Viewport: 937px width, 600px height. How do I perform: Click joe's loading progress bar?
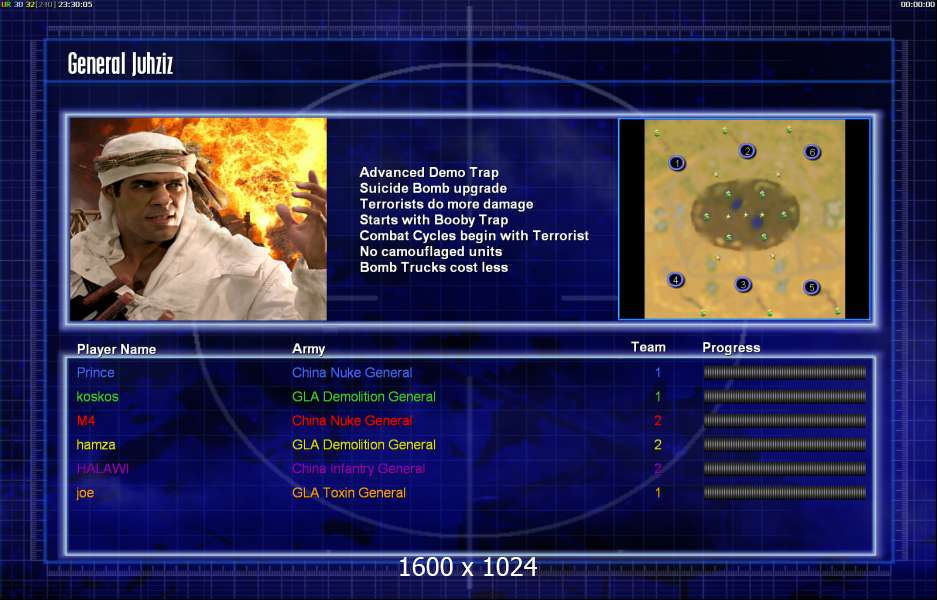[x=785, y=493]
